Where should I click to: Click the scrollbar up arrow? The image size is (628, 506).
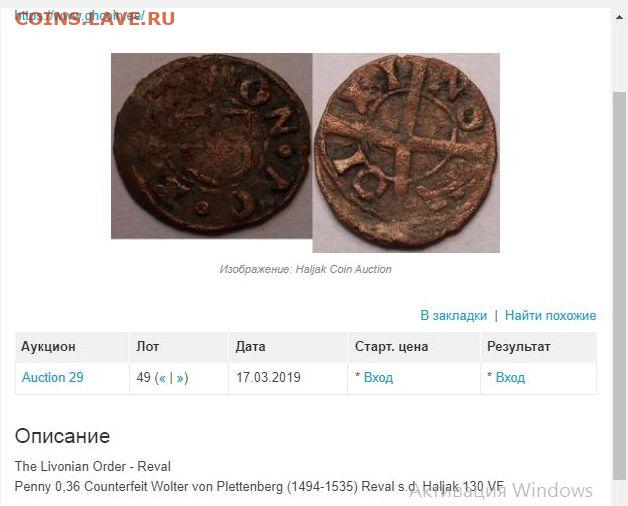(x=620, y=17)
